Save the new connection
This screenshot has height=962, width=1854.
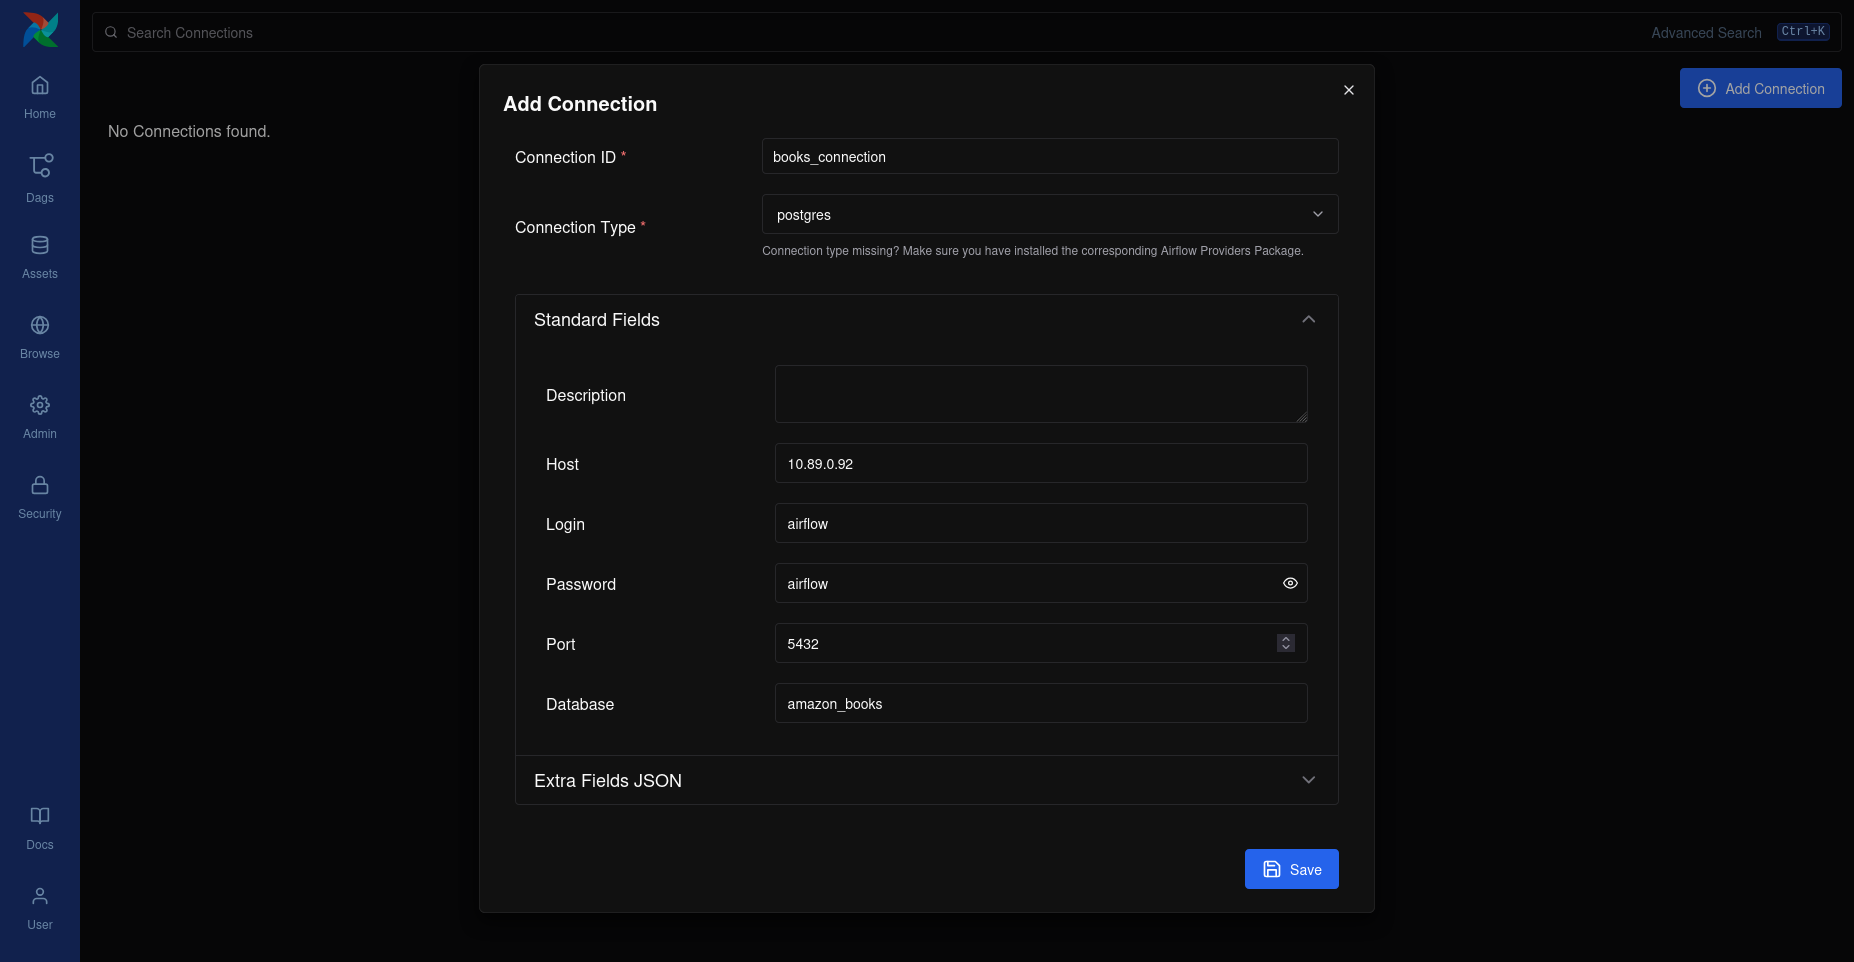1291,869
